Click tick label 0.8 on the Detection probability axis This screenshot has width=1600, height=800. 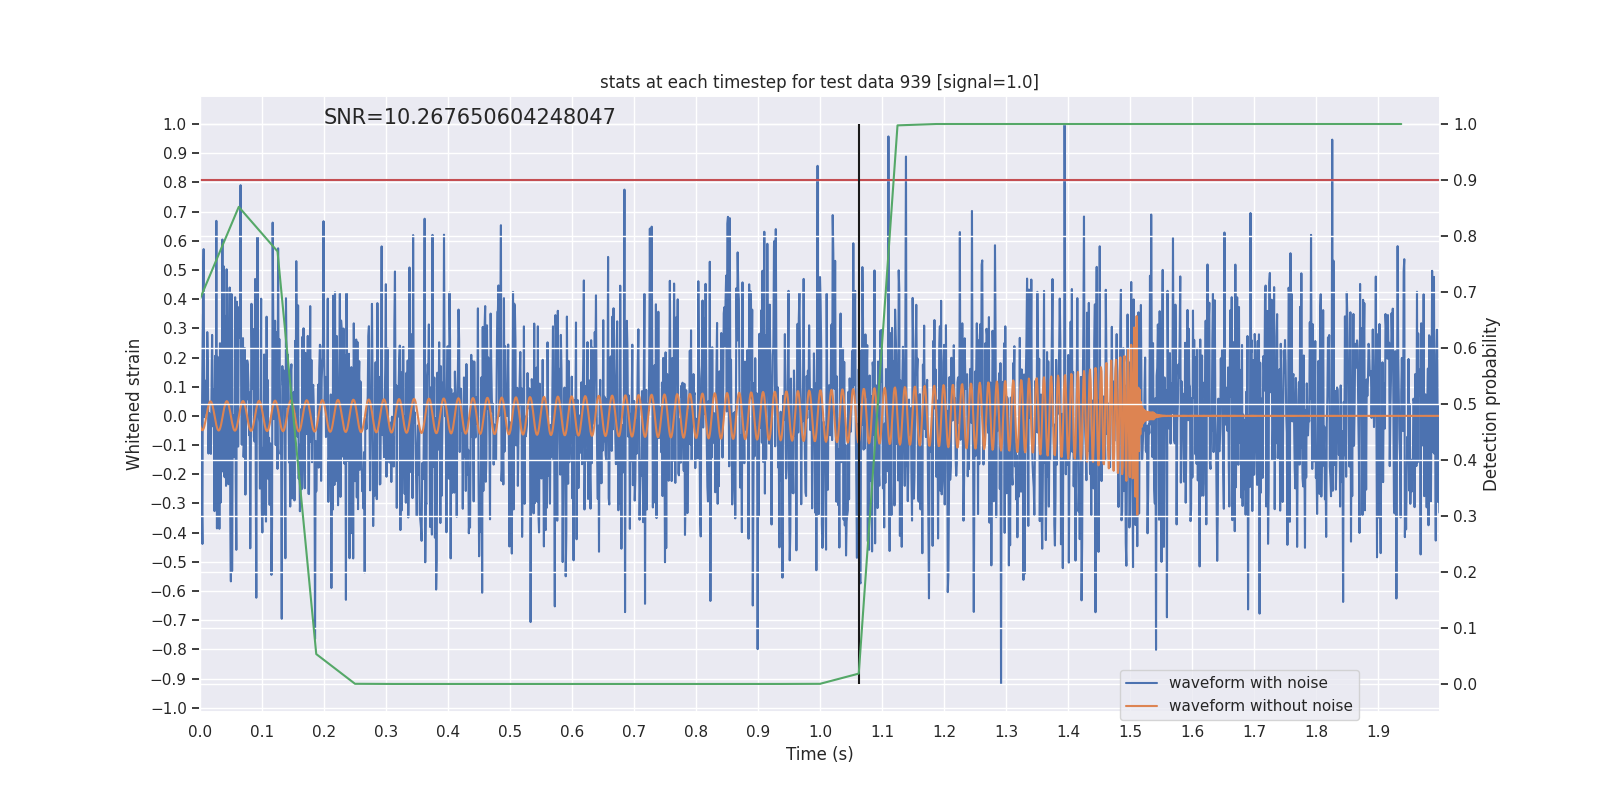(1465, 237)
